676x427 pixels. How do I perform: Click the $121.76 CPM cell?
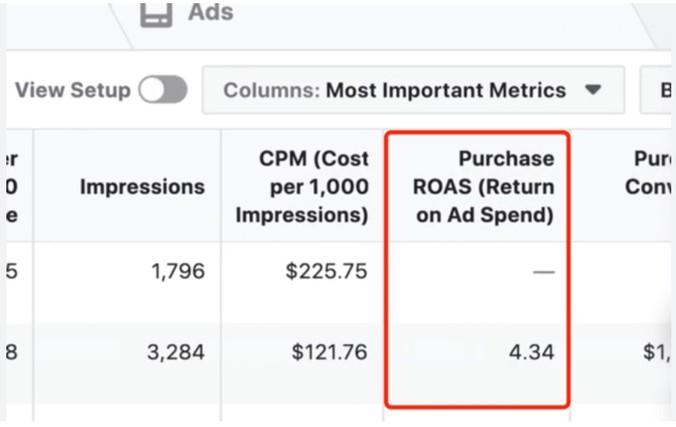(x=329, y=351)
